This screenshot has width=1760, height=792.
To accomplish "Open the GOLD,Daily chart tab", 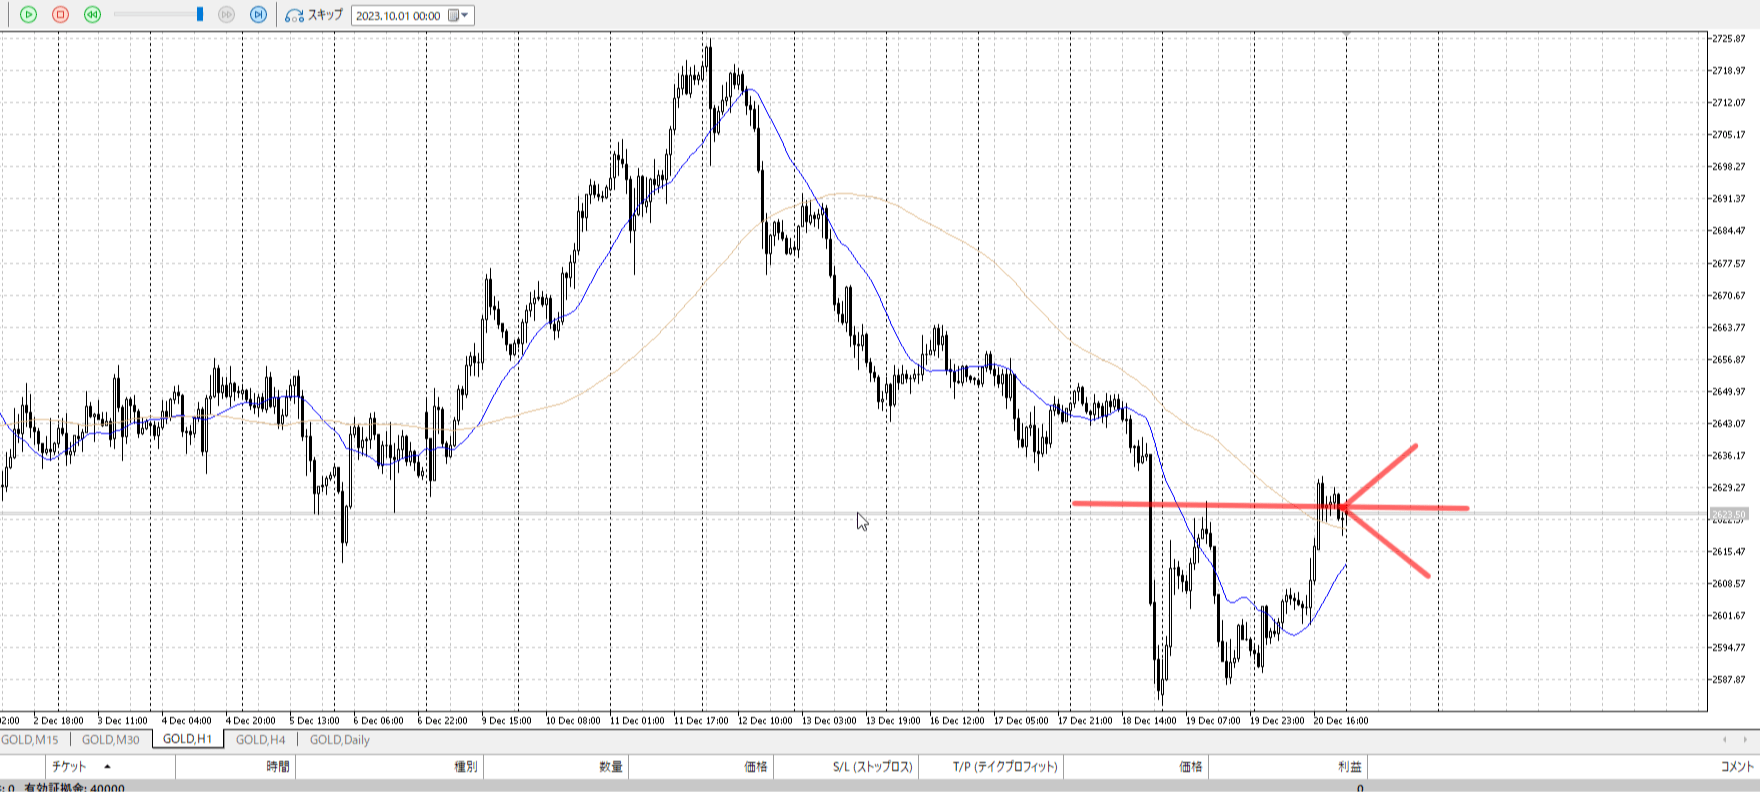I will [x=339, y=740].
